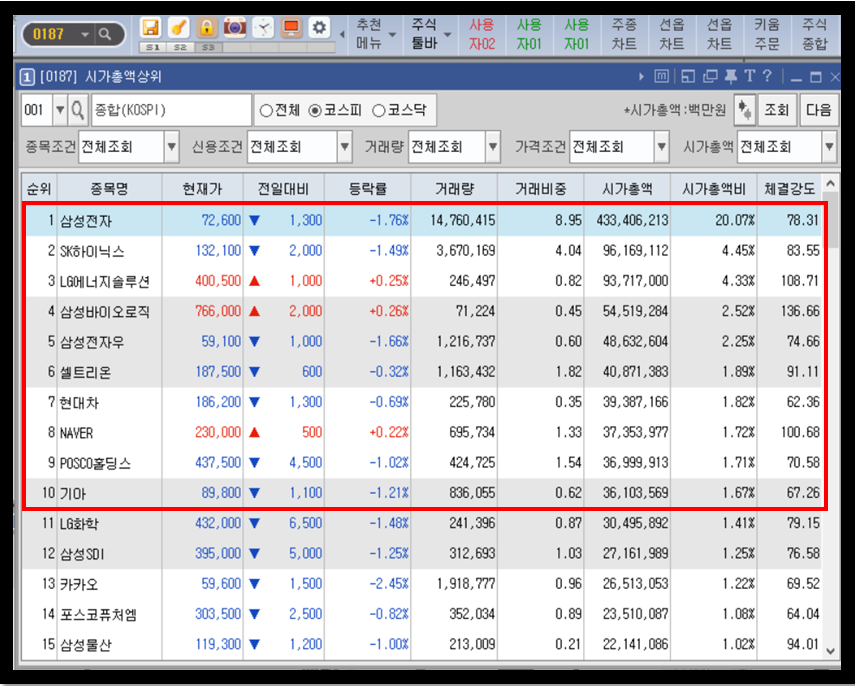Open settings with the gear icon
855x686 pixels.
coord(320,27)
